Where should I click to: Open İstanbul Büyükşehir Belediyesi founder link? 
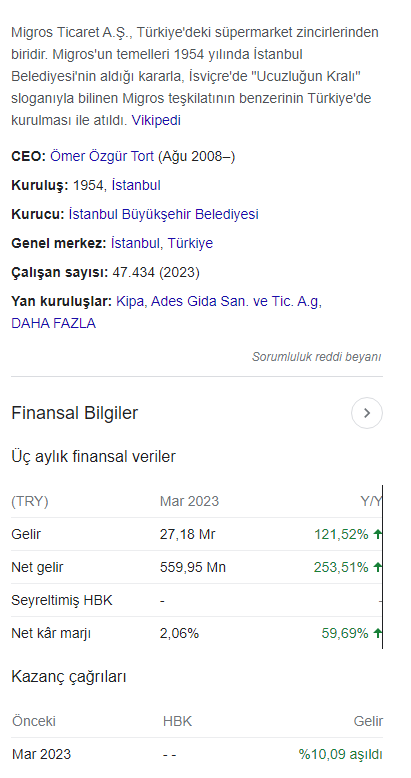163,214
